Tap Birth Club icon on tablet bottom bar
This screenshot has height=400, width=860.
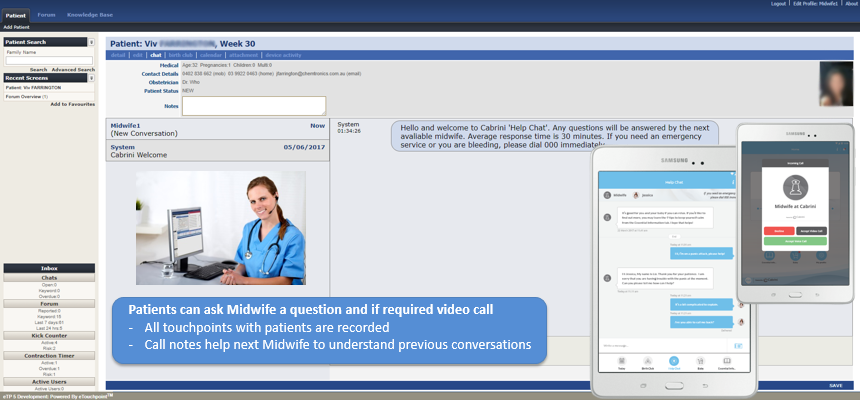[648, 363]
